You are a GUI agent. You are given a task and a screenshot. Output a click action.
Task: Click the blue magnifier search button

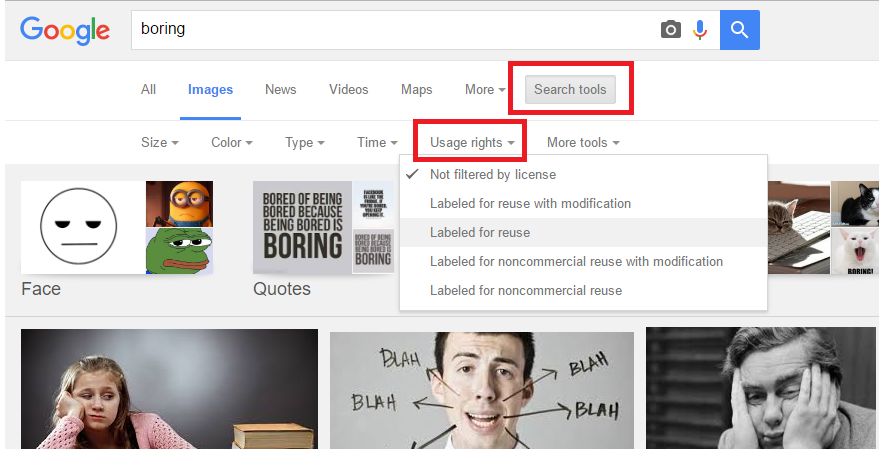[x=739, y=30]
